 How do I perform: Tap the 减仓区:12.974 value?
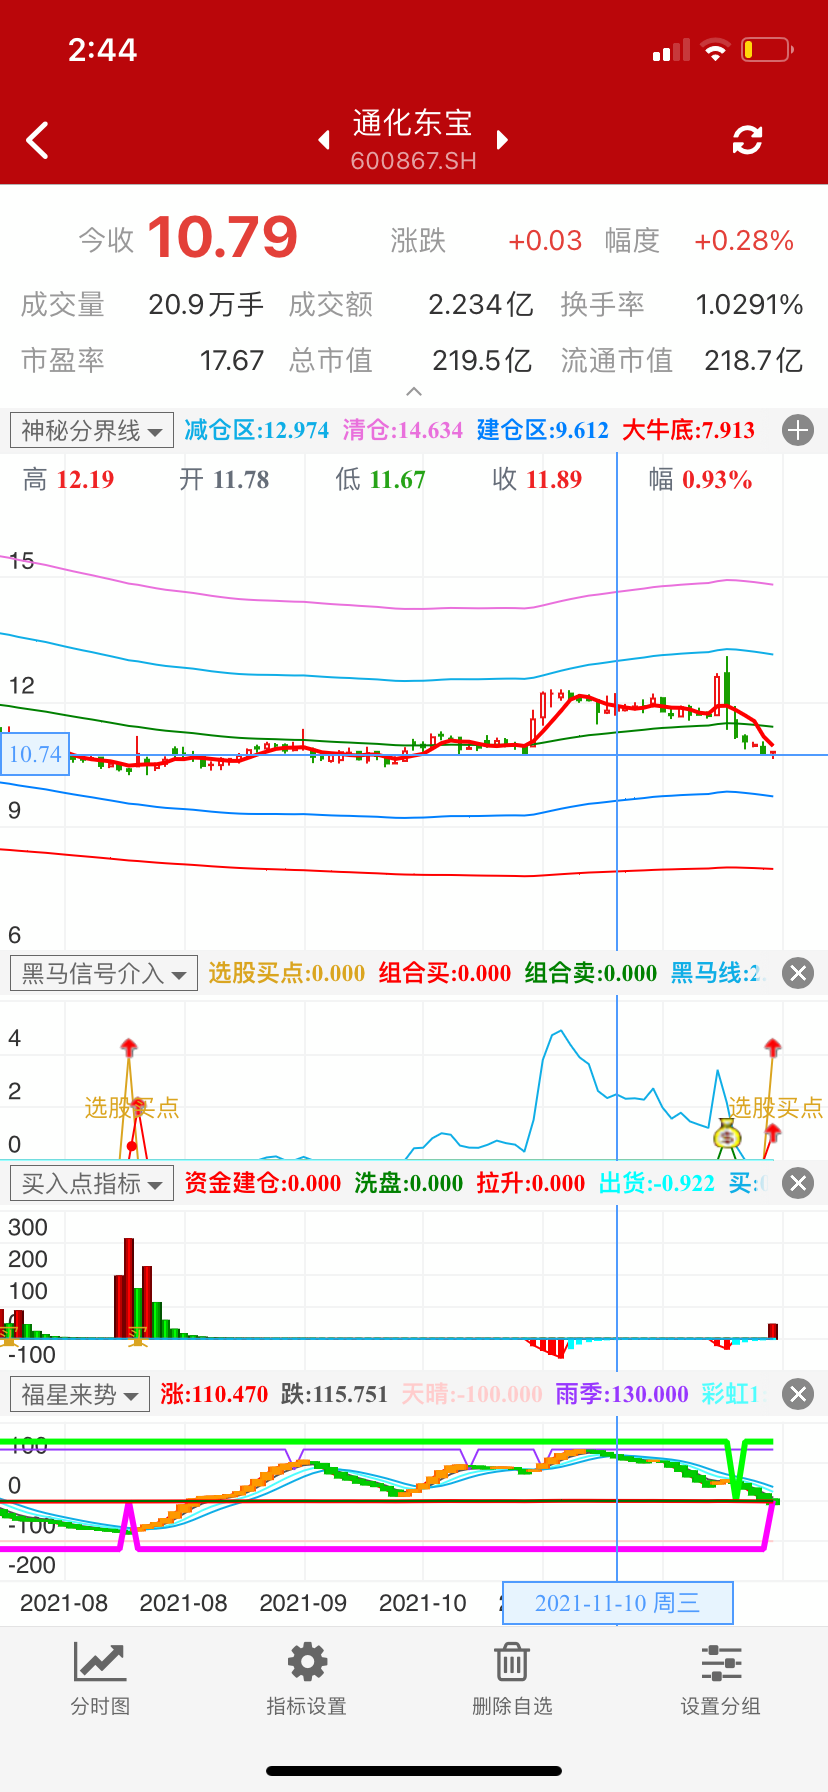coord(257,430)
